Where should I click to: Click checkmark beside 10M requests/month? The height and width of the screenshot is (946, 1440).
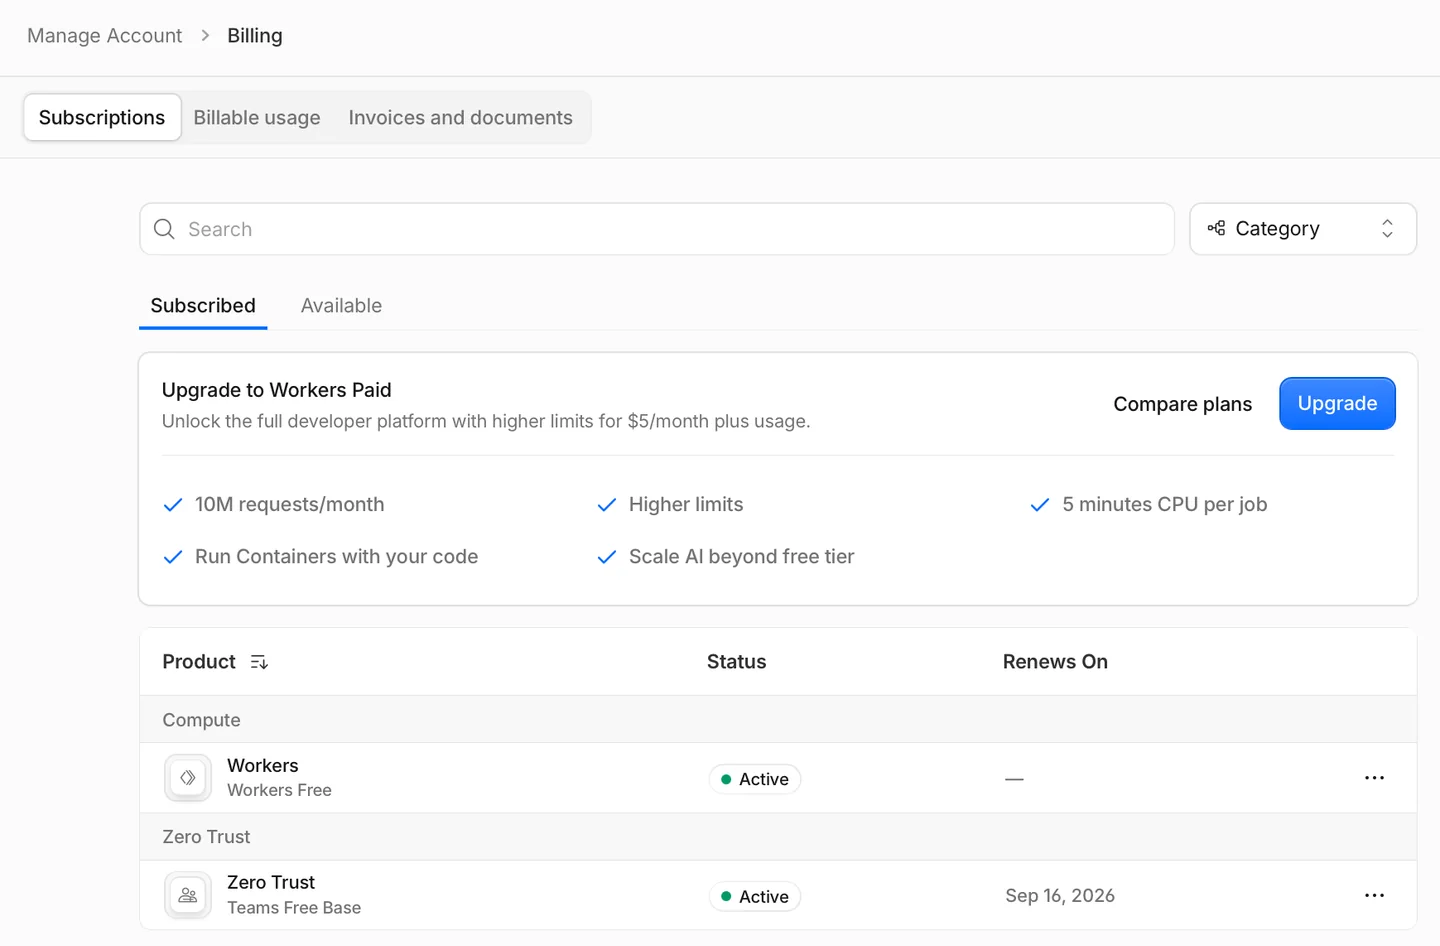click(x=173, y=505)
